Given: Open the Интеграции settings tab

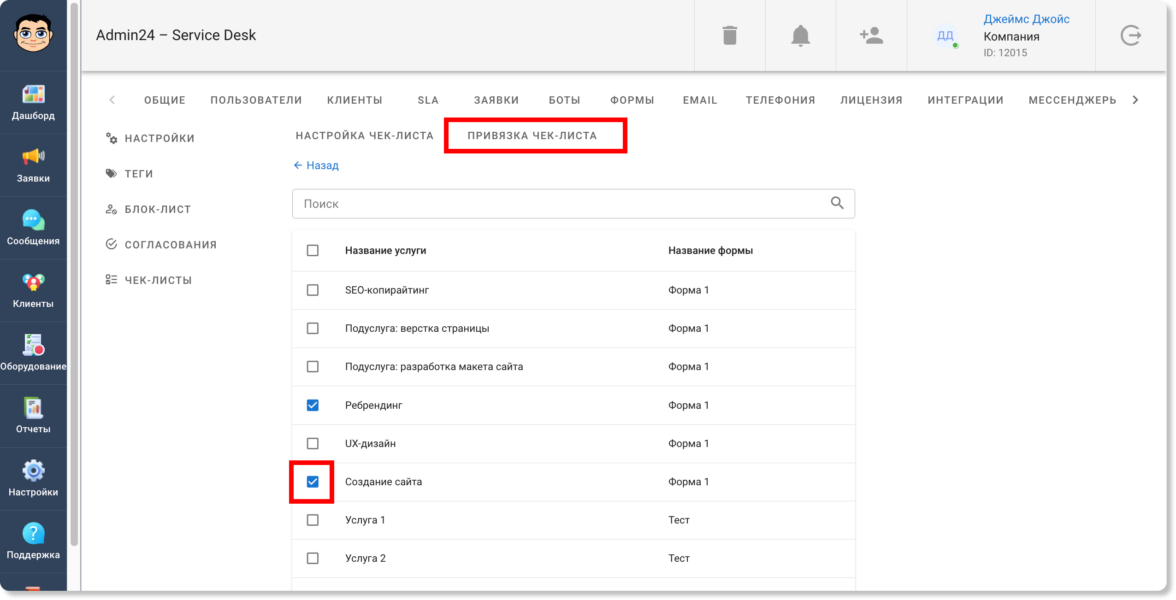Looking at the screenshot, I should [965, 100].
